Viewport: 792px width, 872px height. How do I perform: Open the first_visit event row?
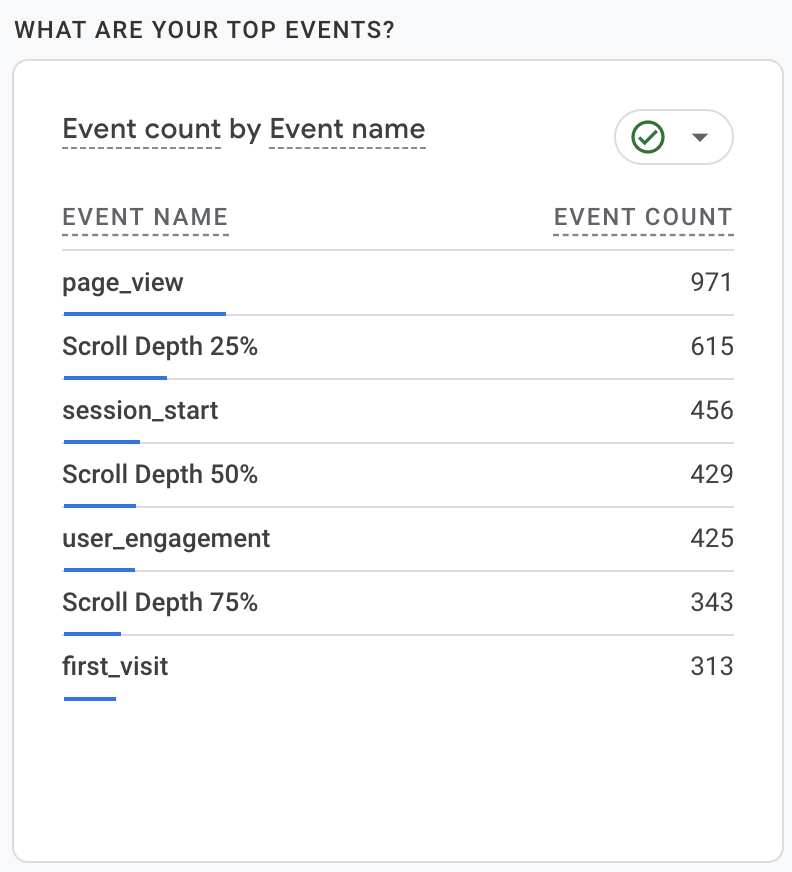(115, 667)
